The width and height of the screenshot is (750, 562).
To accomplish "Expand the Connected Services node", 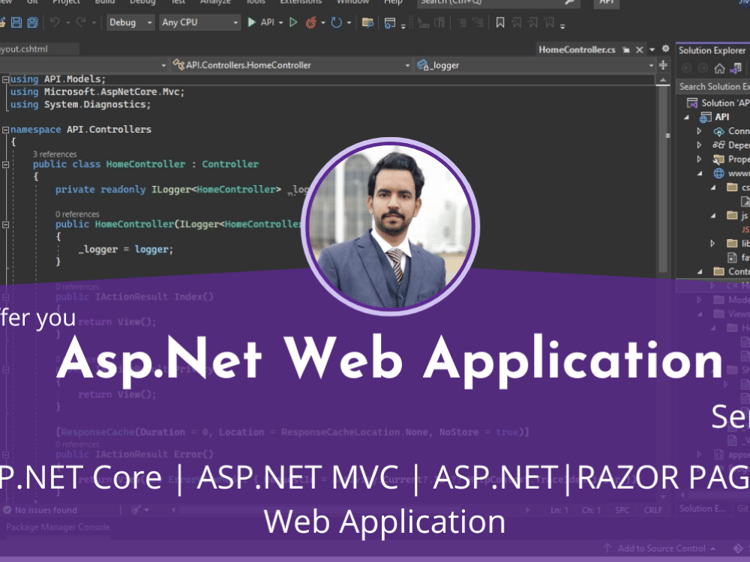I will point(699,131).
